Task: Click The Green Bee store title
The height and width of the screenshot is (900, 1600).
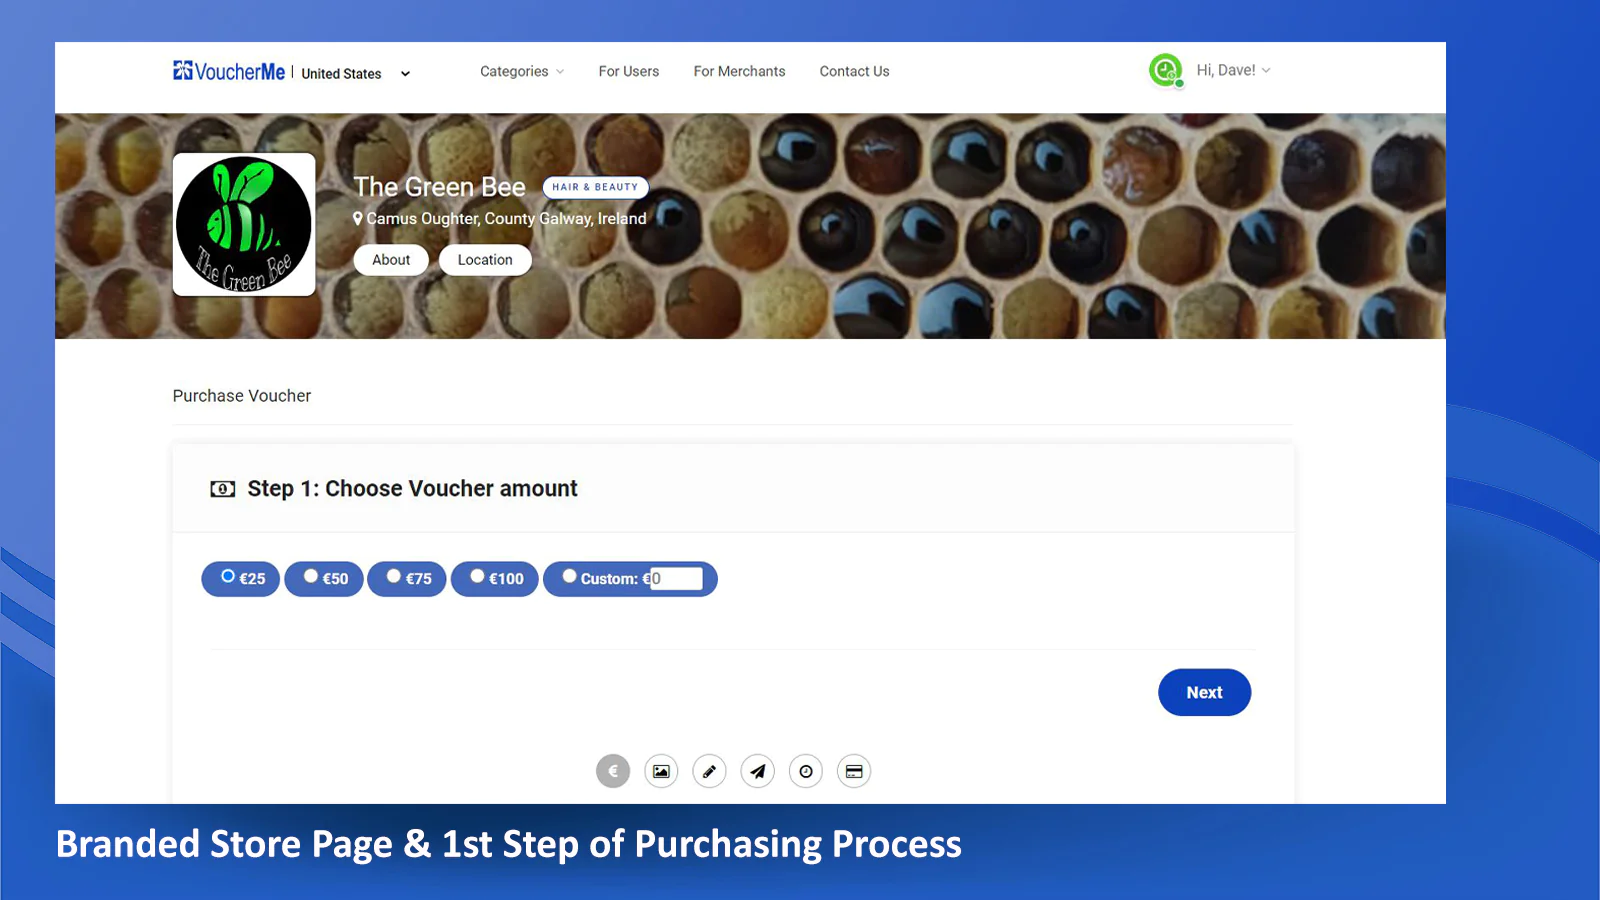Action: pos(439,187)
